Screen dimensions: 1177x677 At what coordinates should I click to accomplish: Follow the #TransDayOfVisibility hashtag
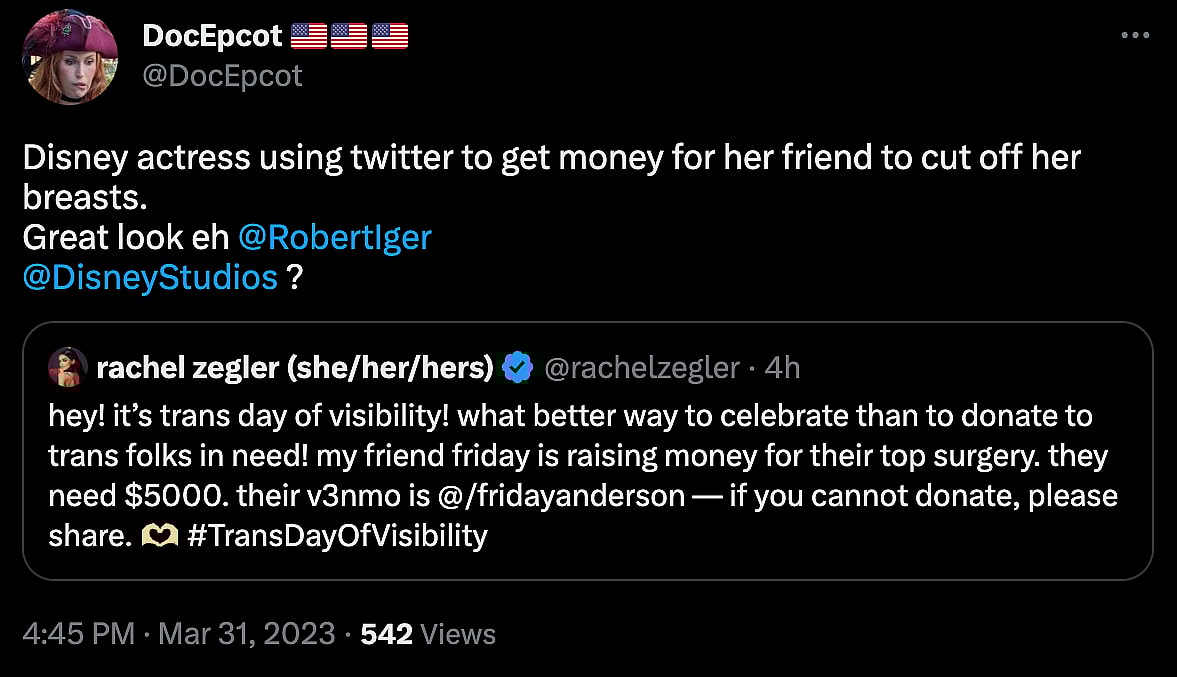pyautogui.click(x=337, y=536)
